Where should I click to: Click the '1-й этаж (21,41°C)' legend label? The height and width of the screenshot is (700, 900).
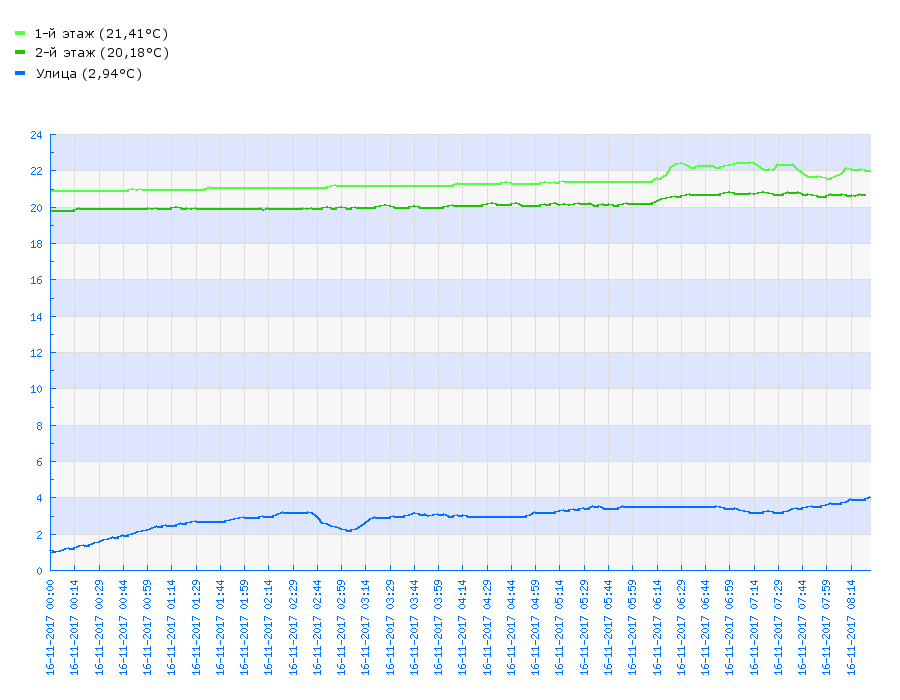(102, 34)
